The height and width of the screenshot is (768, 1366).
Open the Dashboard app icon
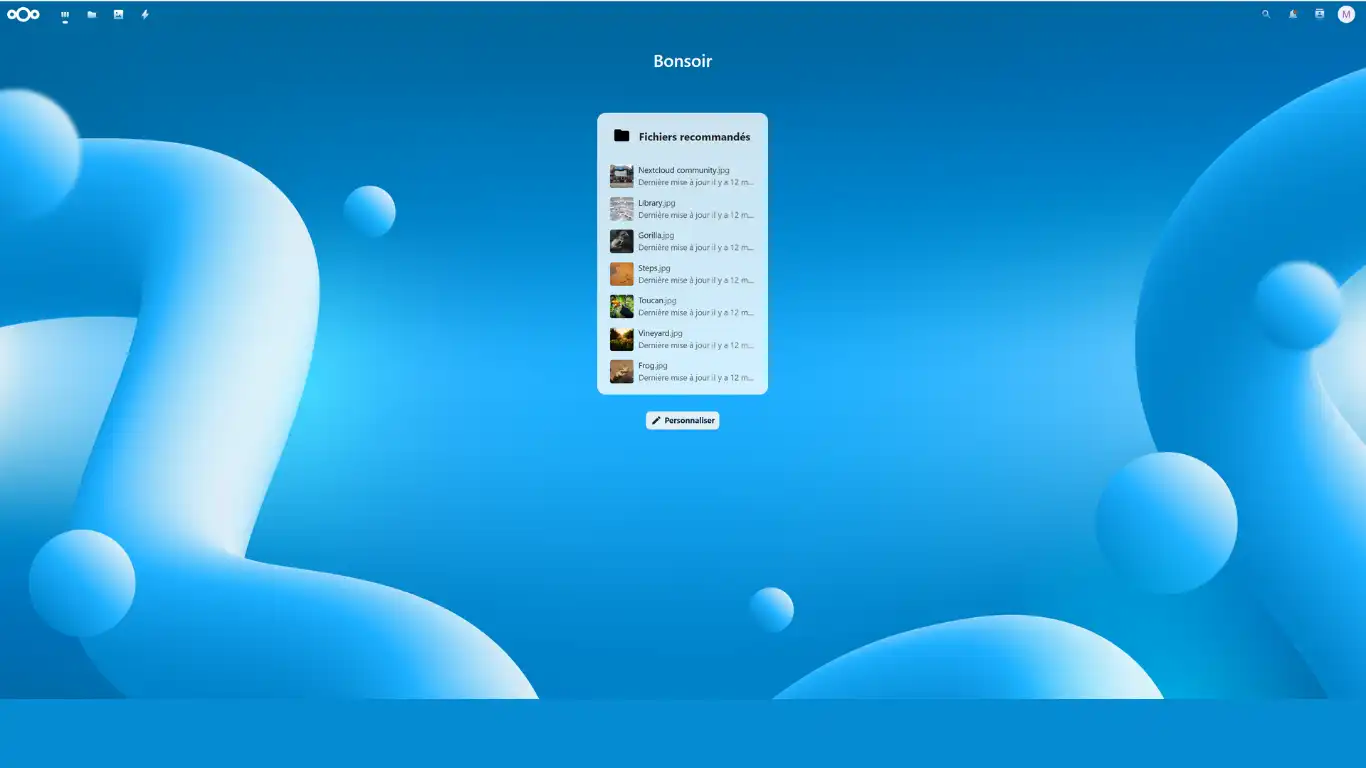pyautogui.click(x=65, y=15)
